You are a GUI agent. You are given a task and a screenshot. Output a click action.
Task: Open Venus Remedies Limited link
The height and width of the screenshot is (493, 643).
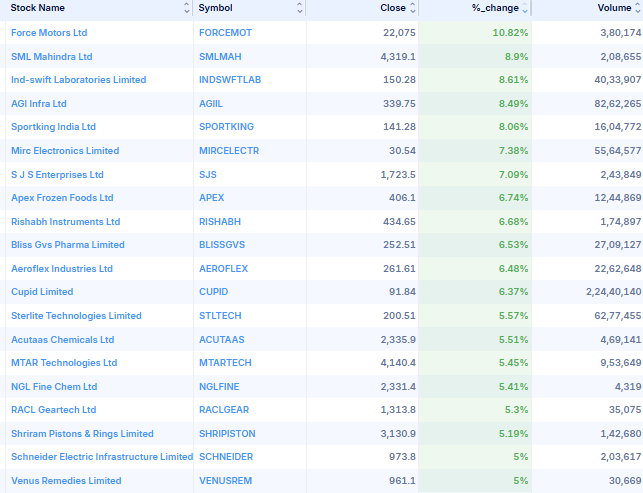(66, 481)
